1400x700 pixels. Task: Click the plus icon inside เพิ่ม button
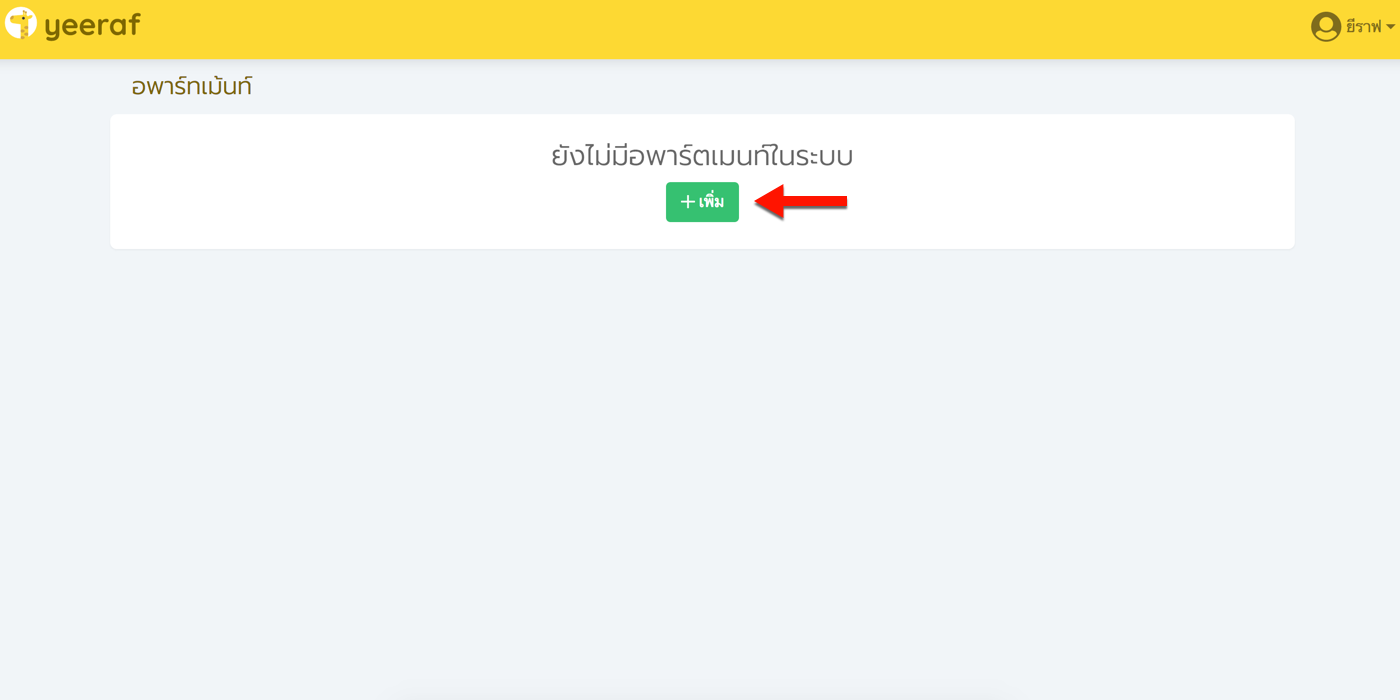(687, 202)
